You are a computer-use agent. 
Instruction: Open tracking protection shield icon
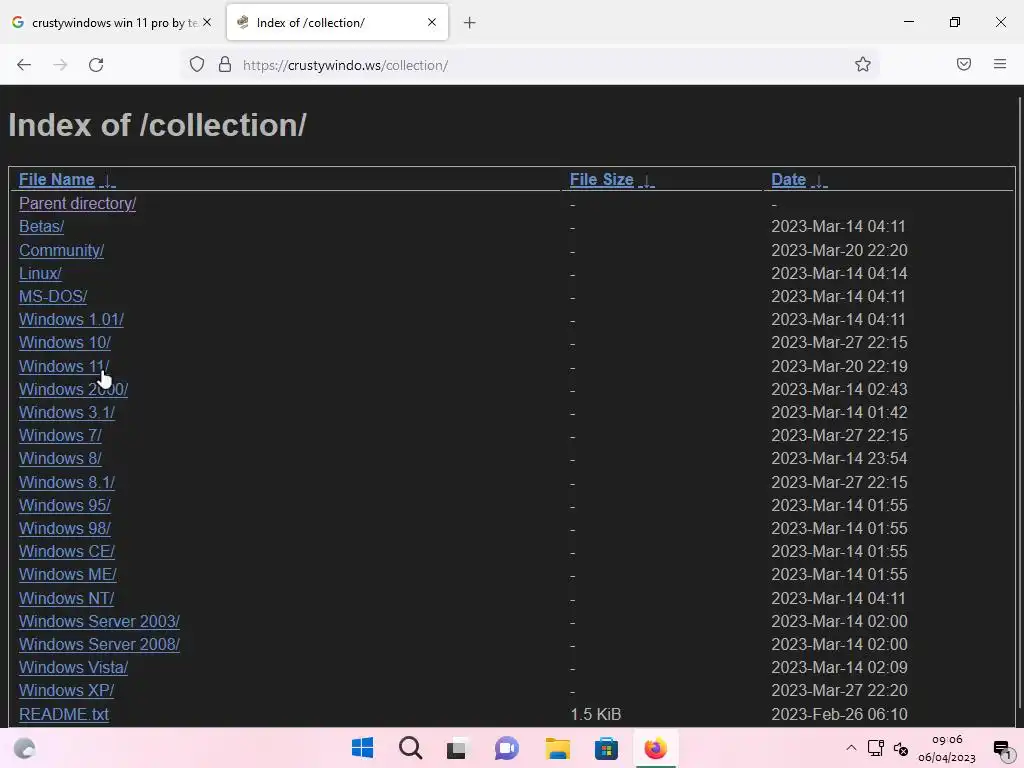[x=197, y=65]
